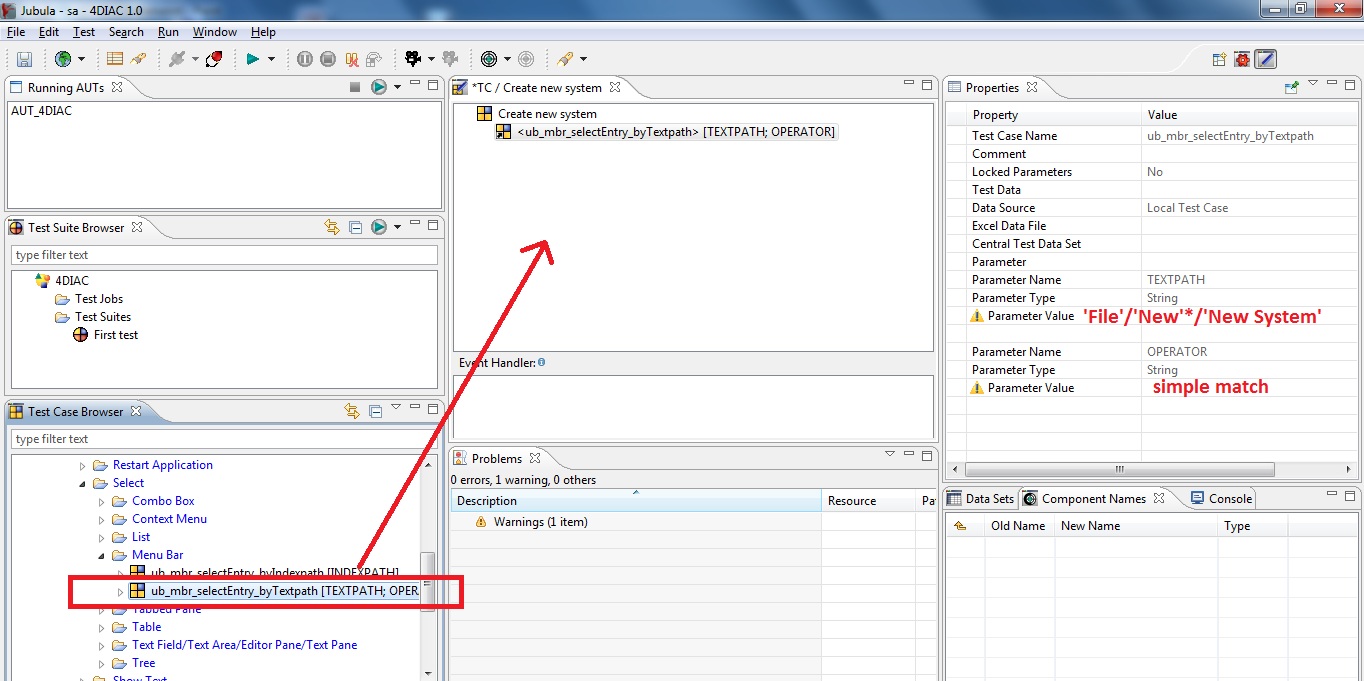
Task: Collapse all in Test Case Browser
Action: tap(376, 411)
